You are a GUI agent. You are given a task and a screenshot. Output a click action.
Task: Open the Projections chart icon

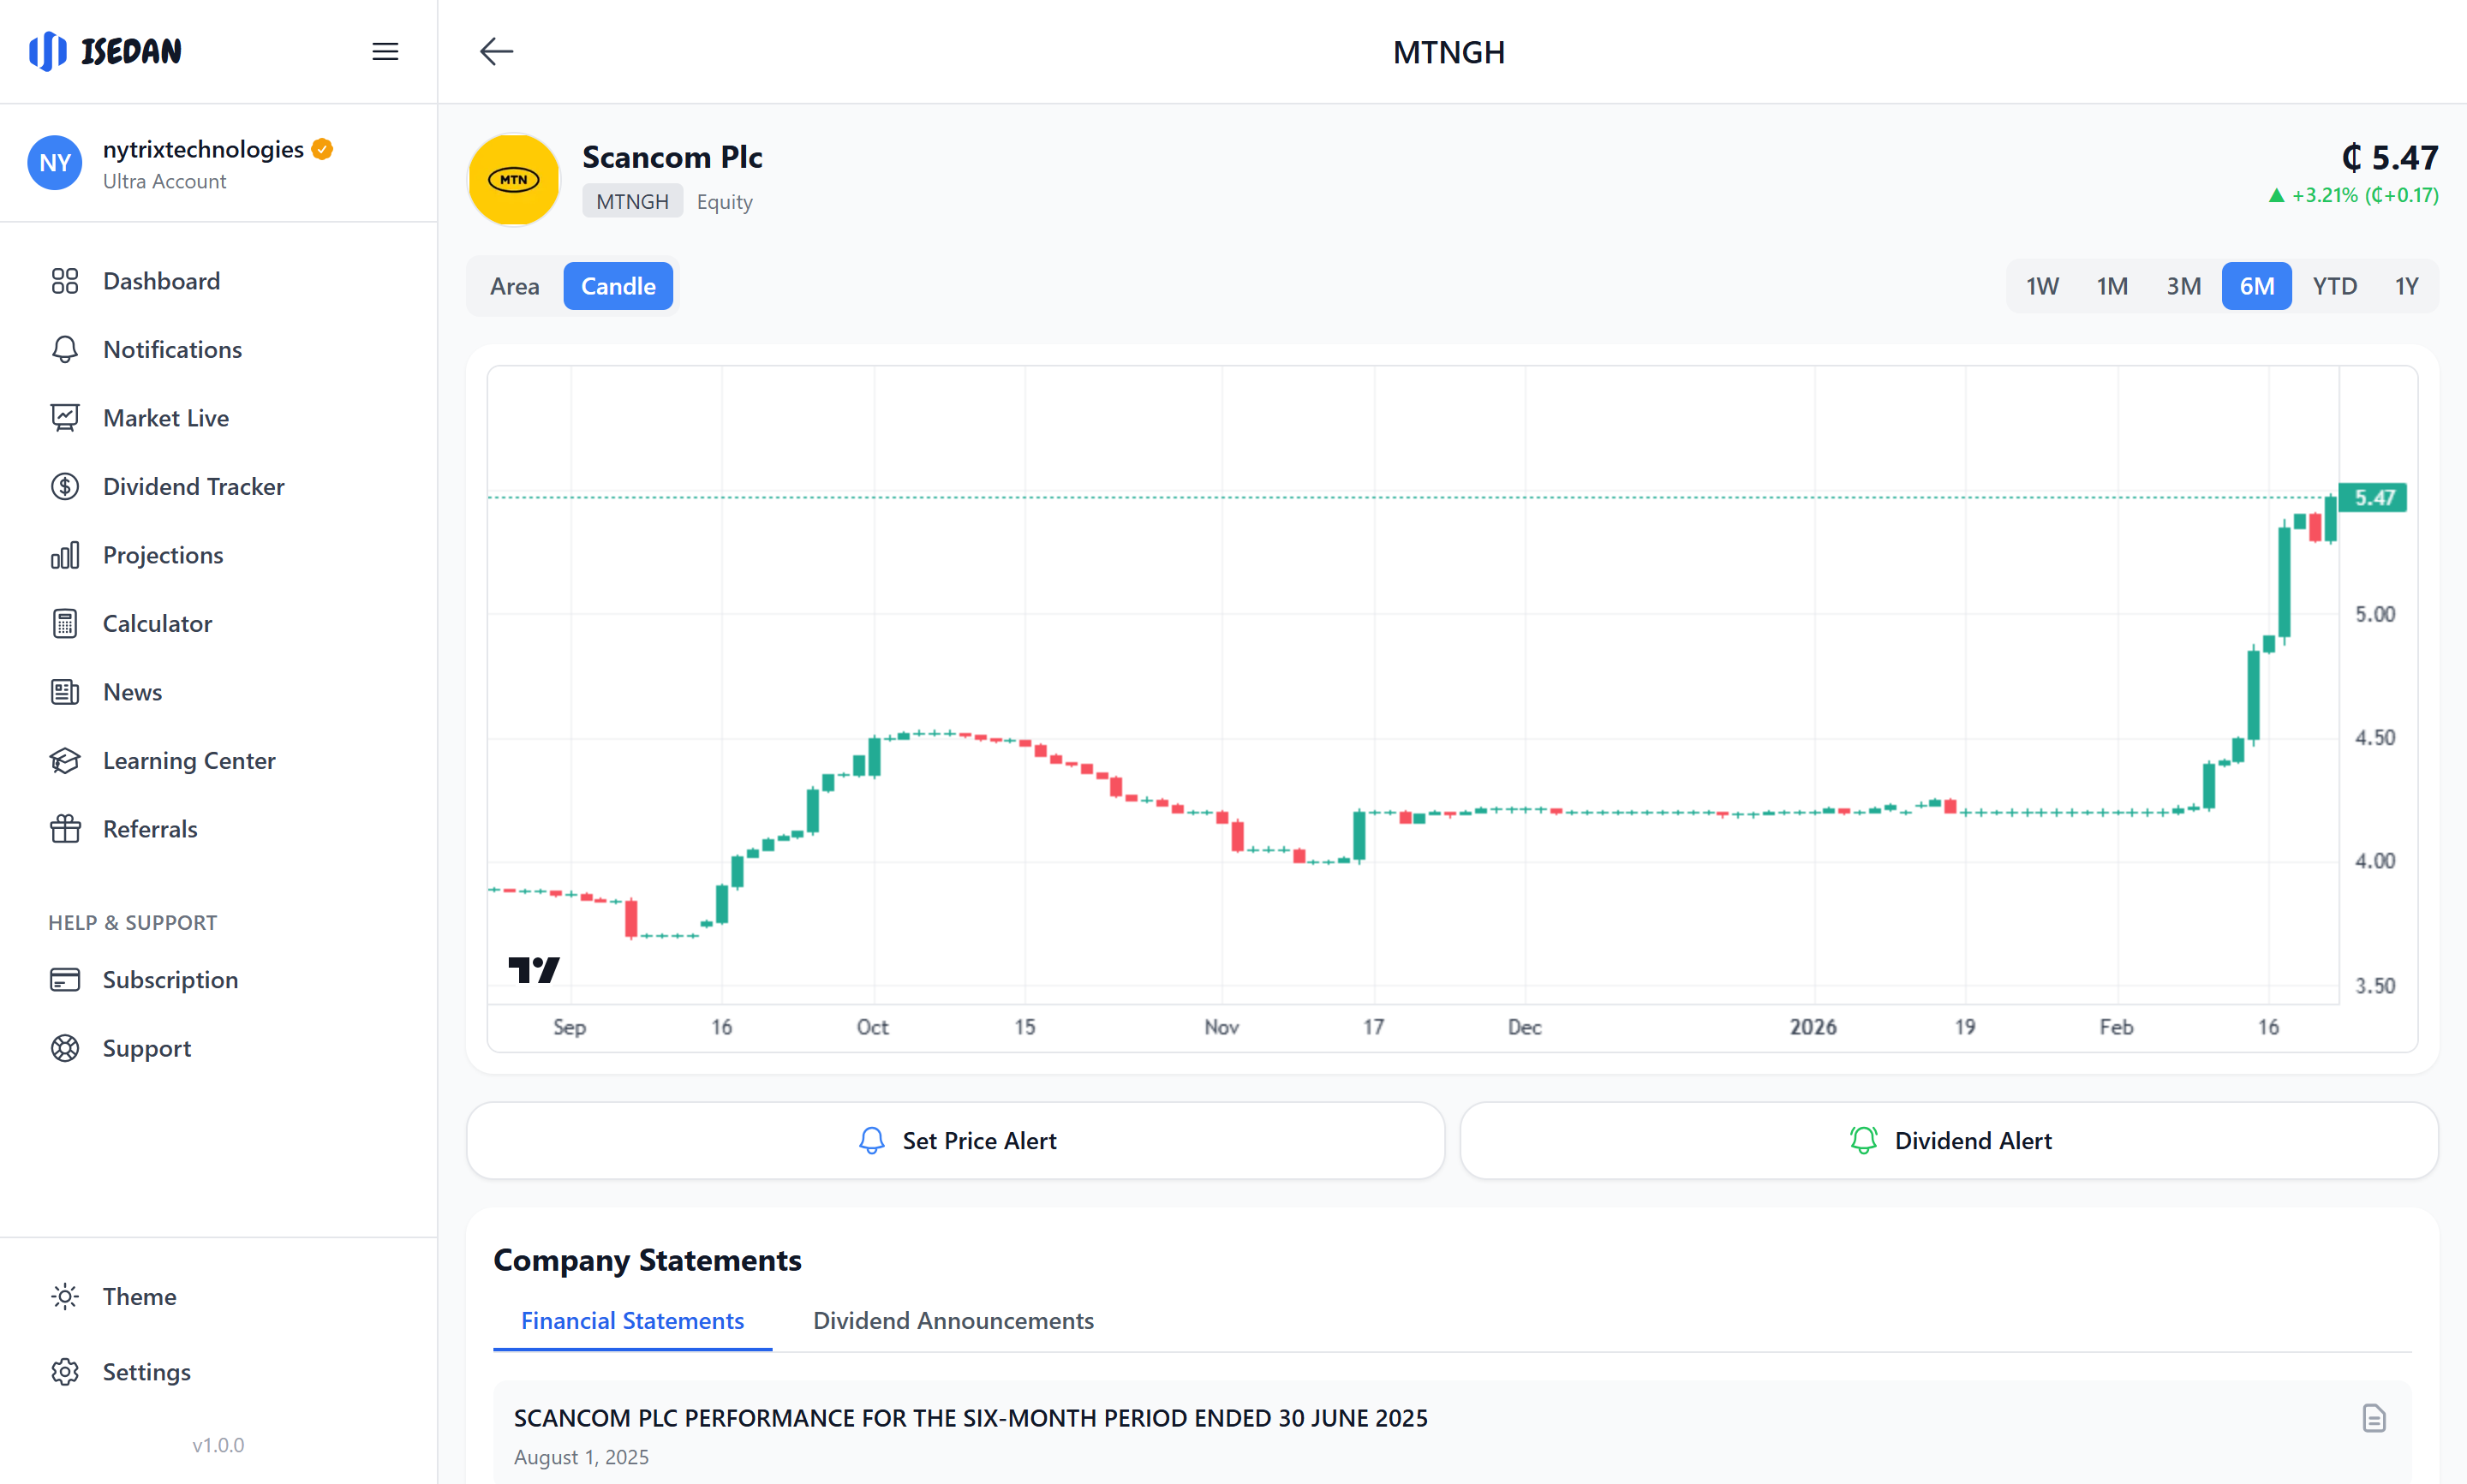pos(64,554)
